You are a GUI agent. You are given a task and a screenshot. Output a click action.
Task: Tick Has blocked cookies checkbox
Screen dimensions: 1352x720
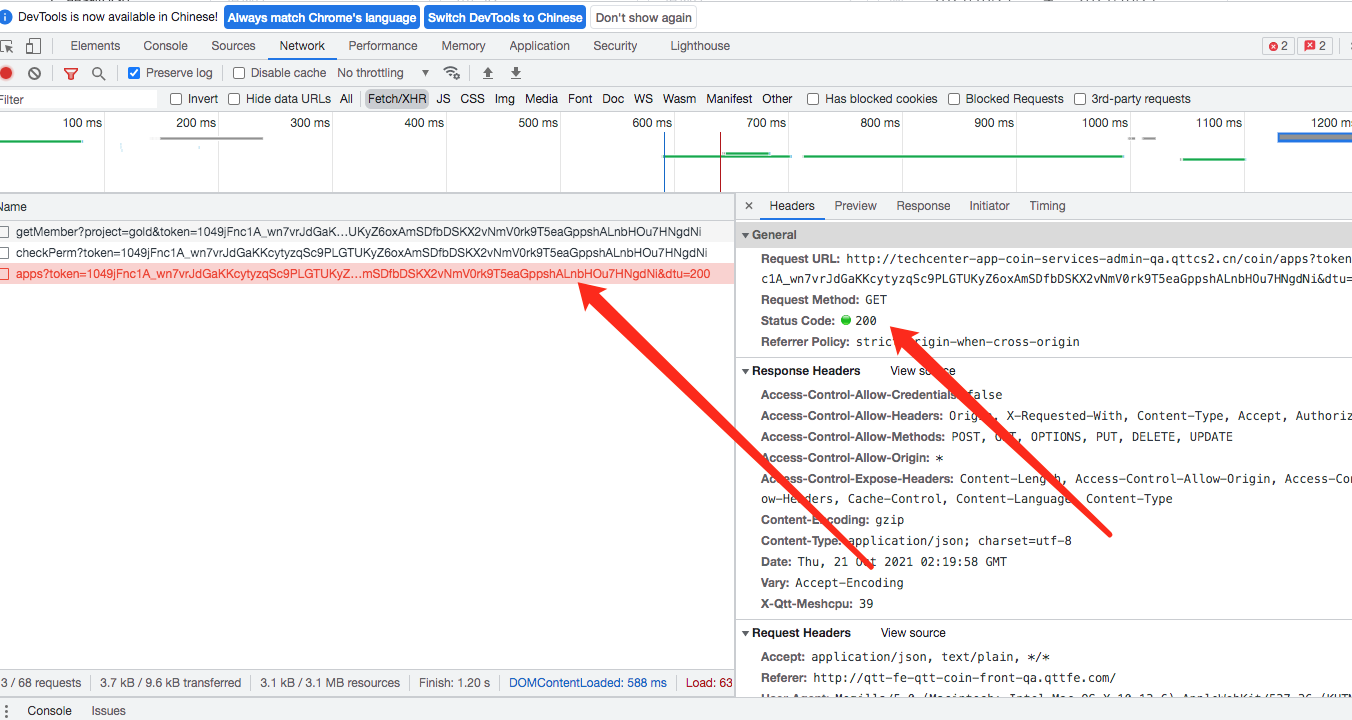coord(813,99)
